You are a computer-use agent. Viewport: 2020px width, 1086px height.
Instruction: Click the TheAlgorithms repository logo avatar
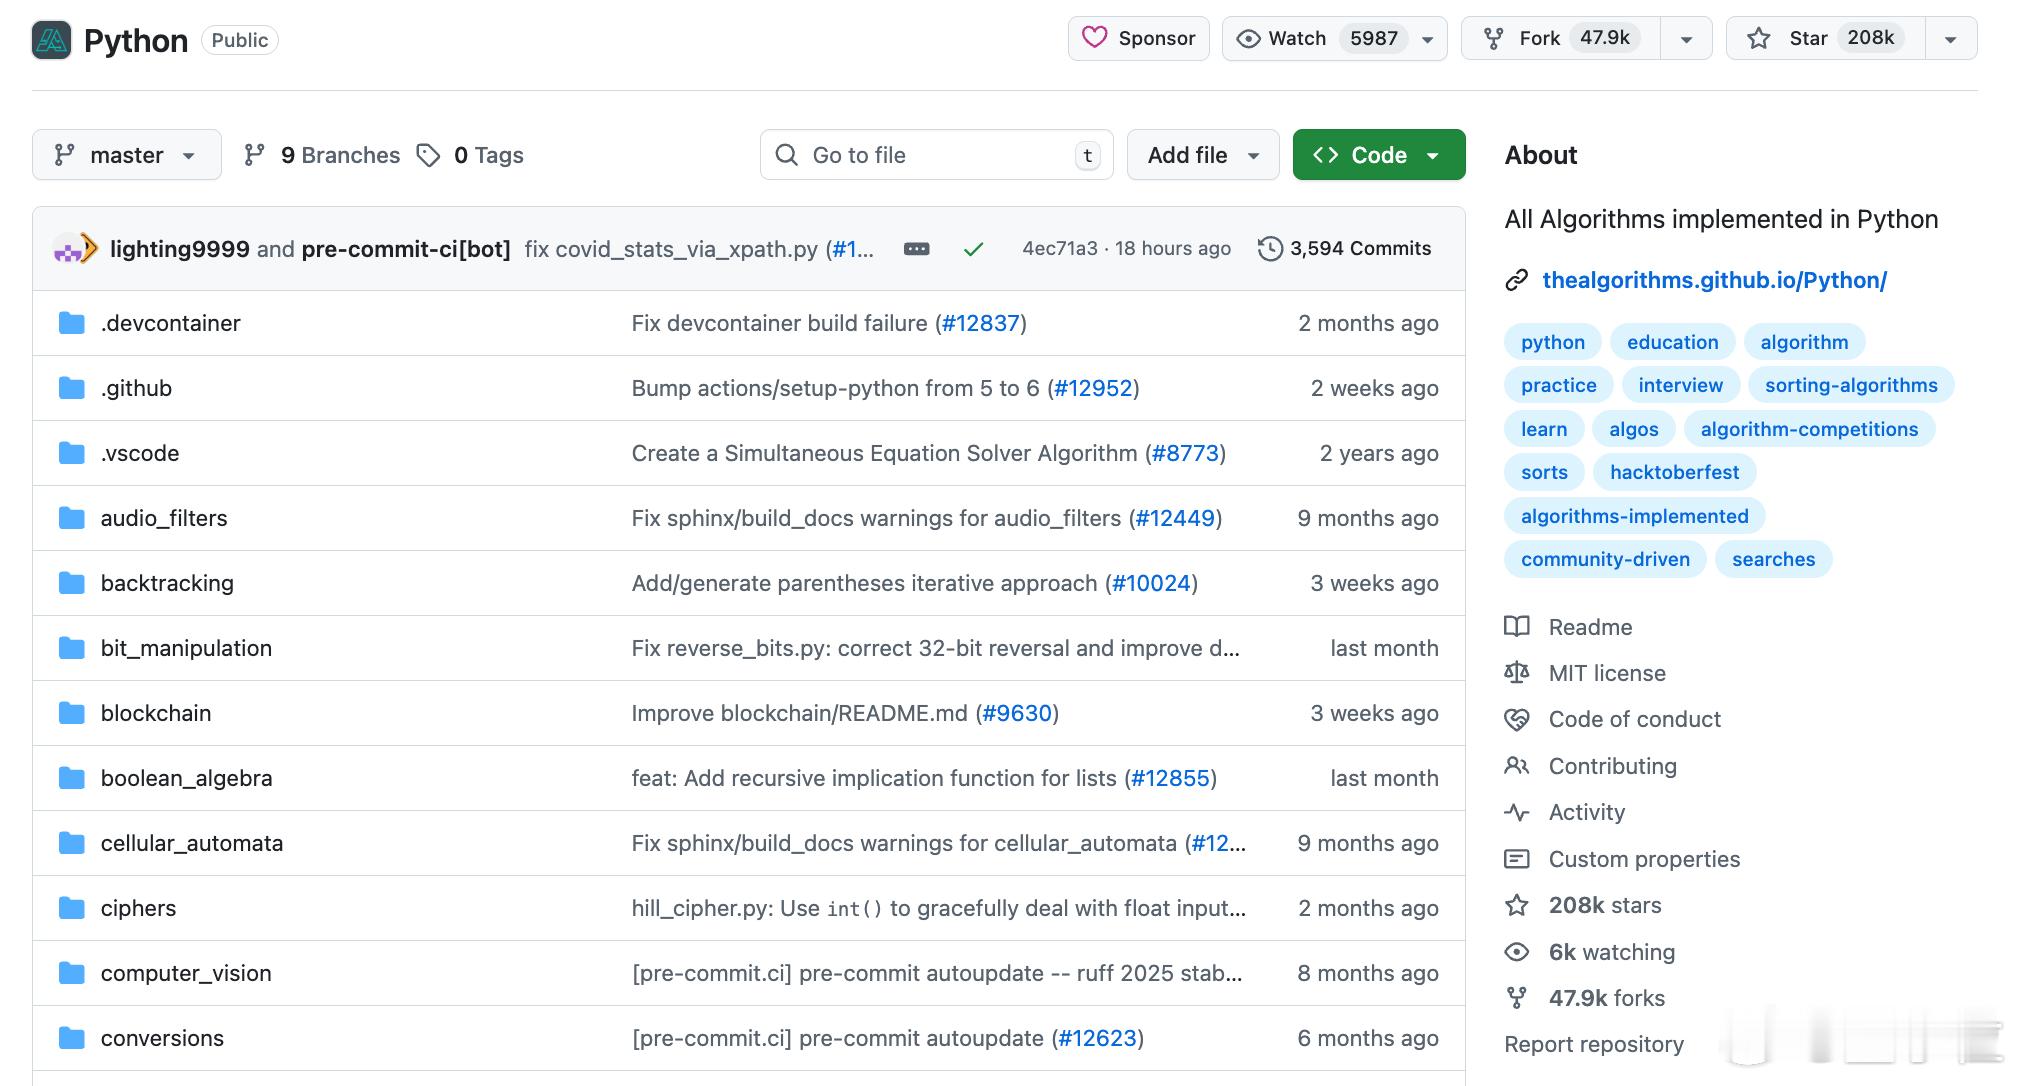51,40
